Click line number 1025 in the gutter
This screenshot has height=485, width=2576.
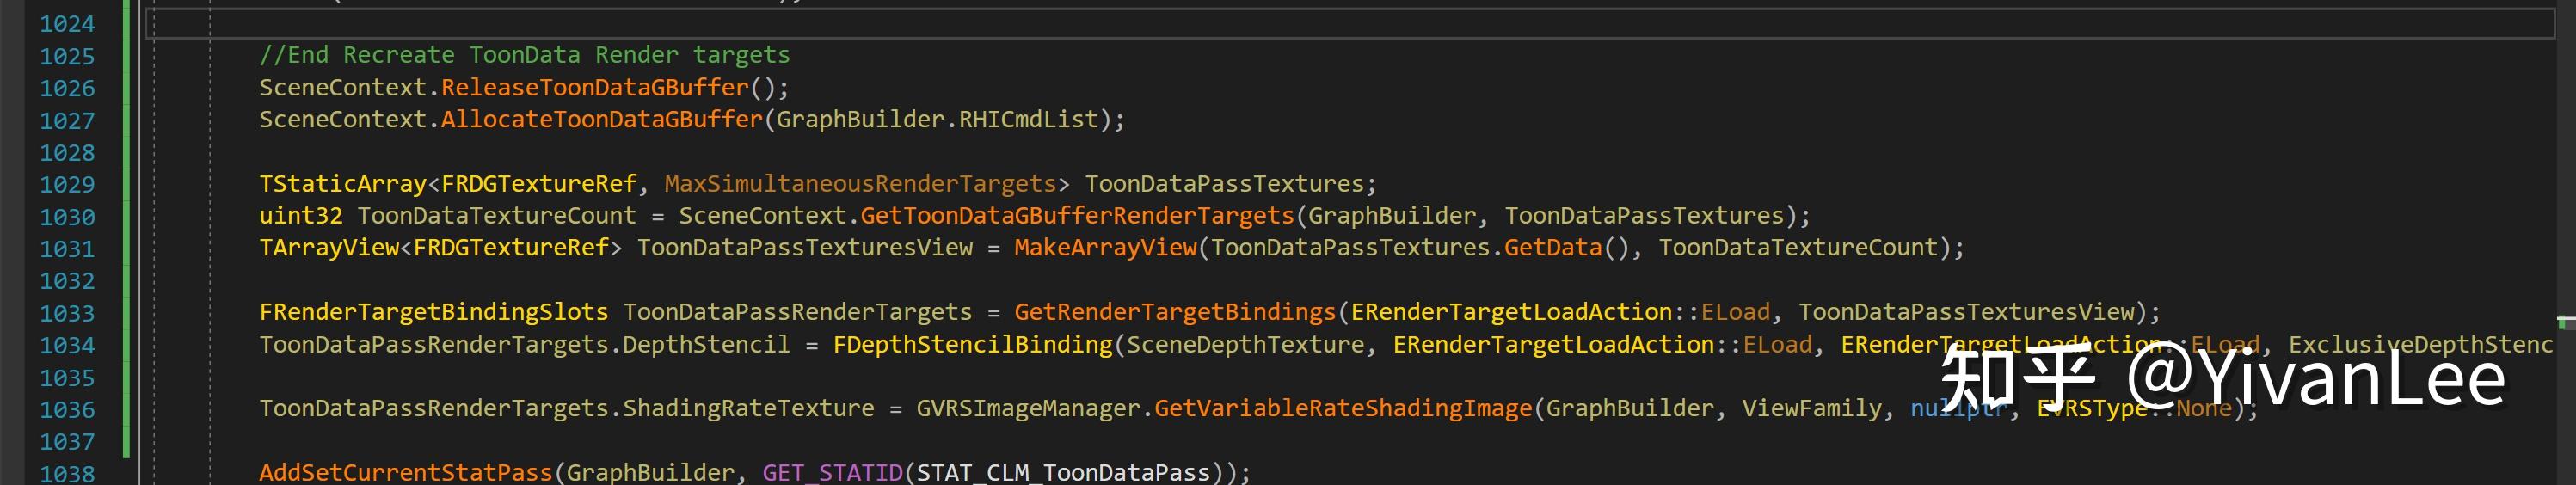point(67,56)
